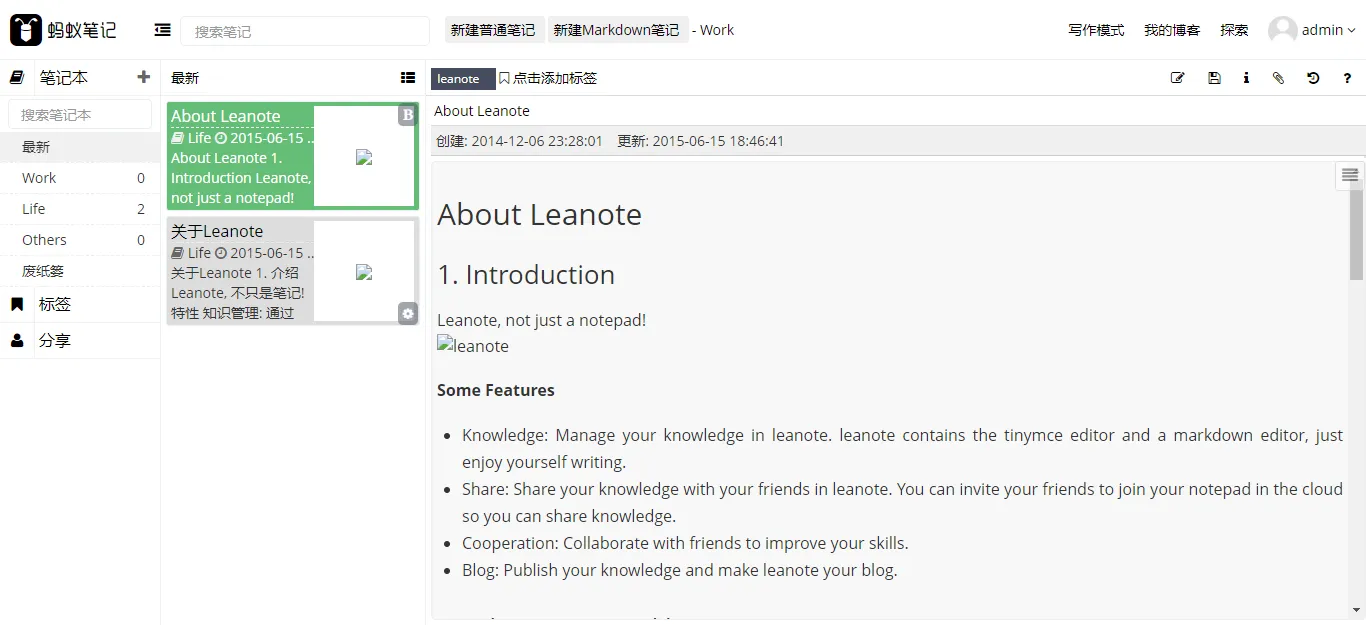Open My Blog (我的博客) link
The height and width of the screenshot is (625, 1366).
coord(1172,30)
